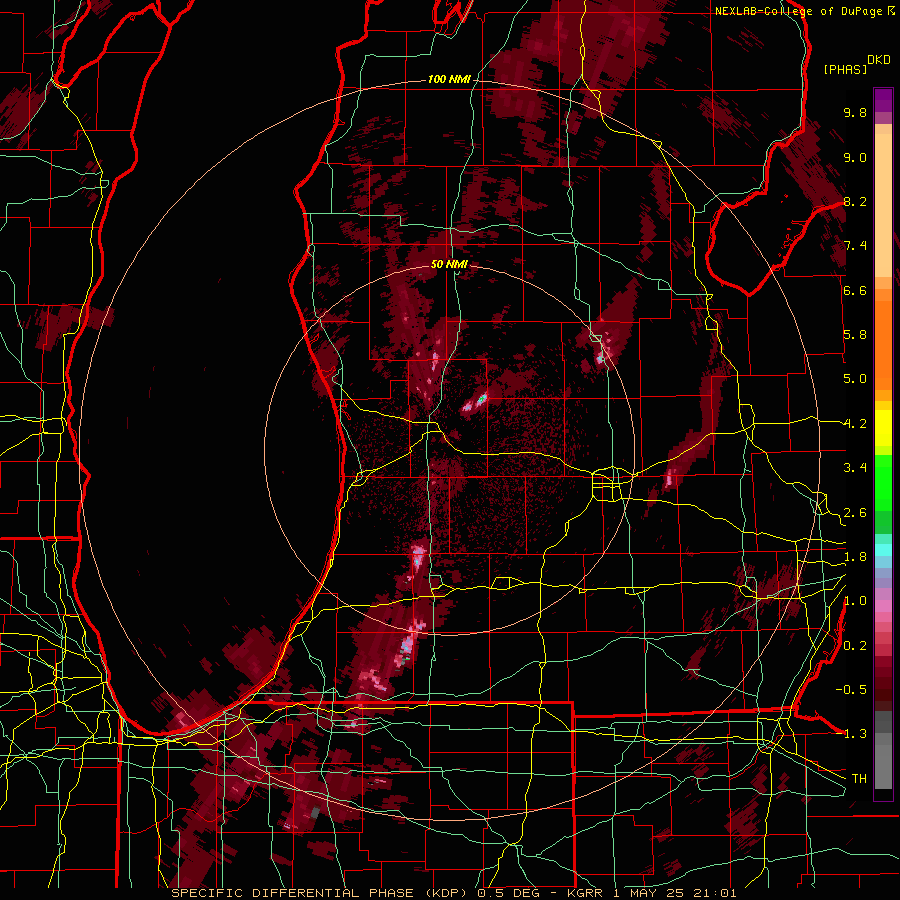Screen dimensions: 900x900
Task: Click the 3.4 value on the scale
Action: click(855, 468)
